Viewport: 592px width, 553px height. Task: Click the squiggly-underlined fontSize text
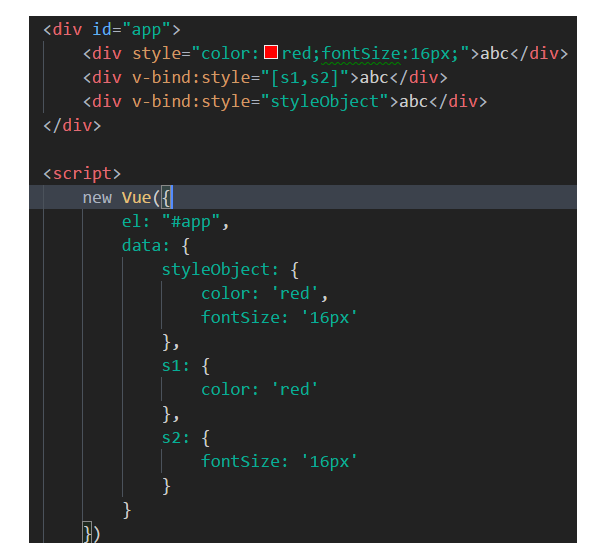[x=361, y=54]
